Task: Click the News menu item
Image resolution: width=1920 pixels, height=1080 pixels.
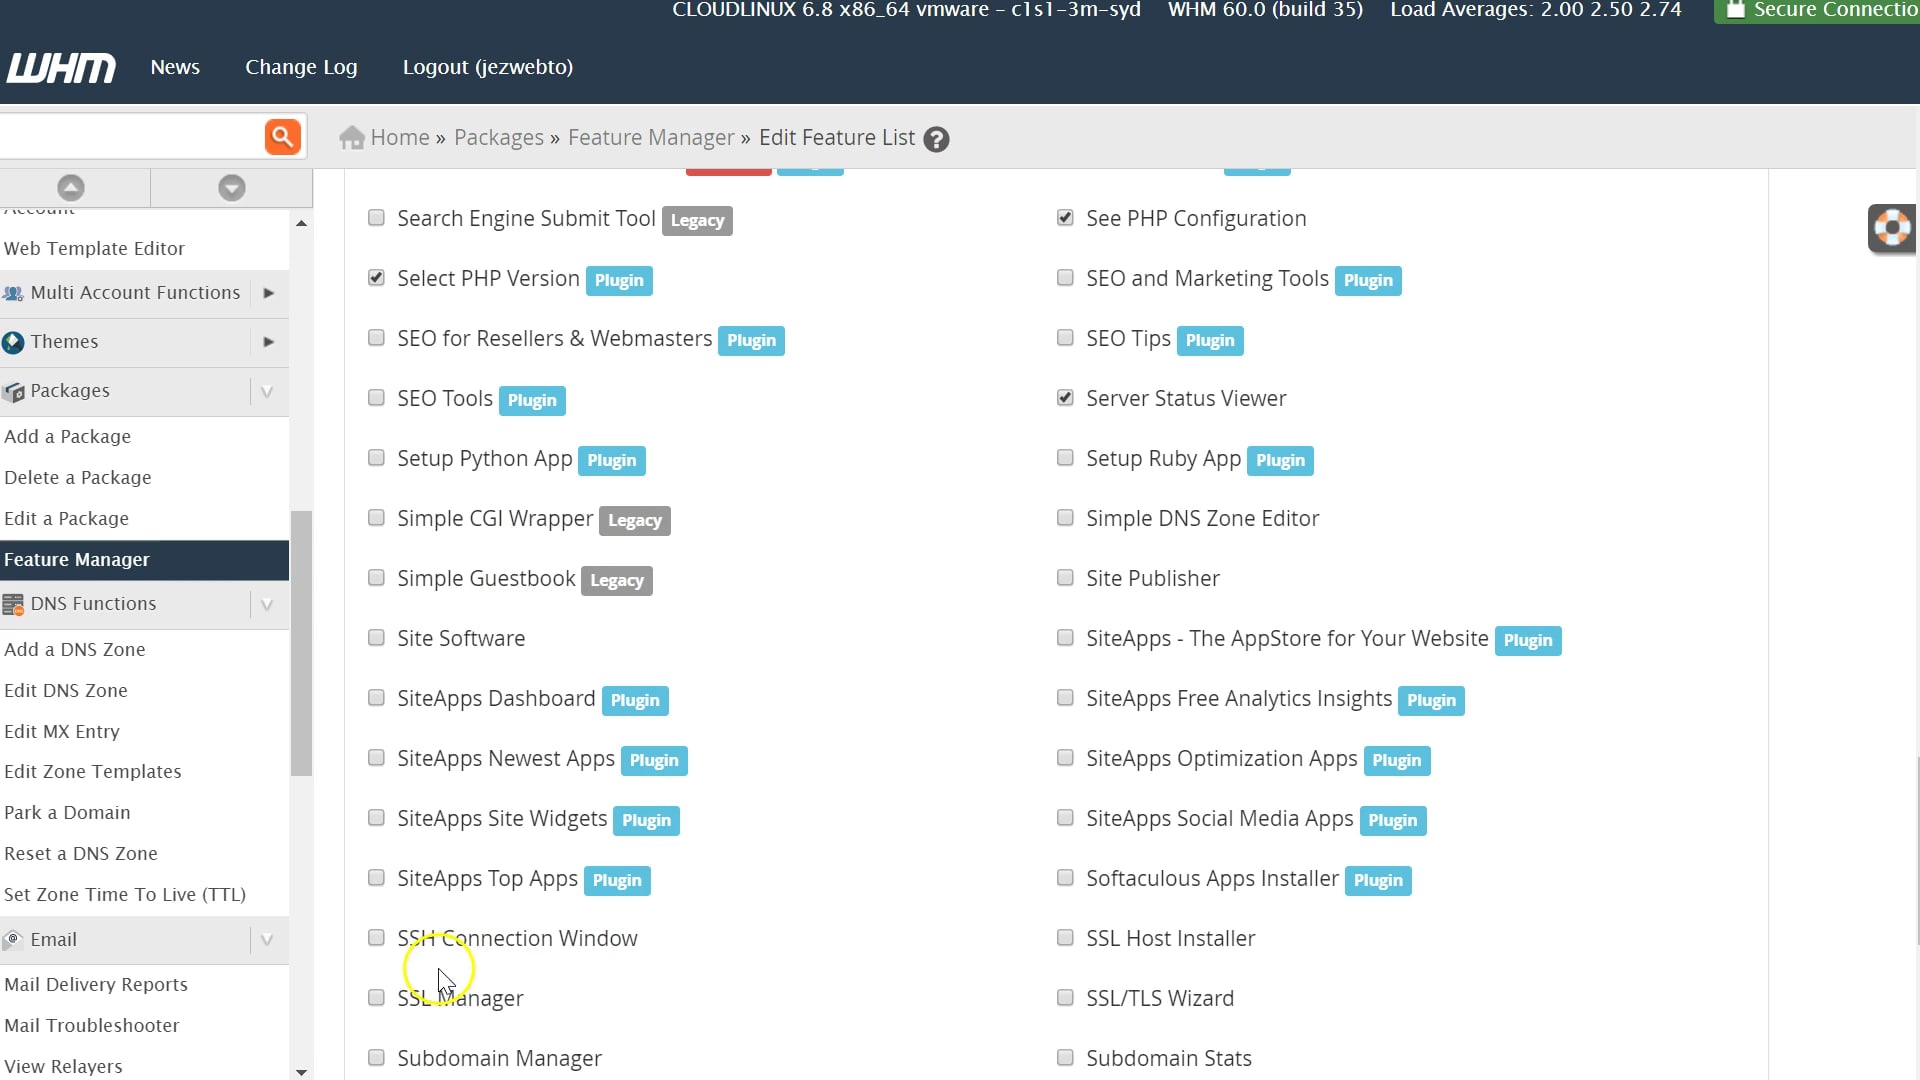Action: point(175,67)
